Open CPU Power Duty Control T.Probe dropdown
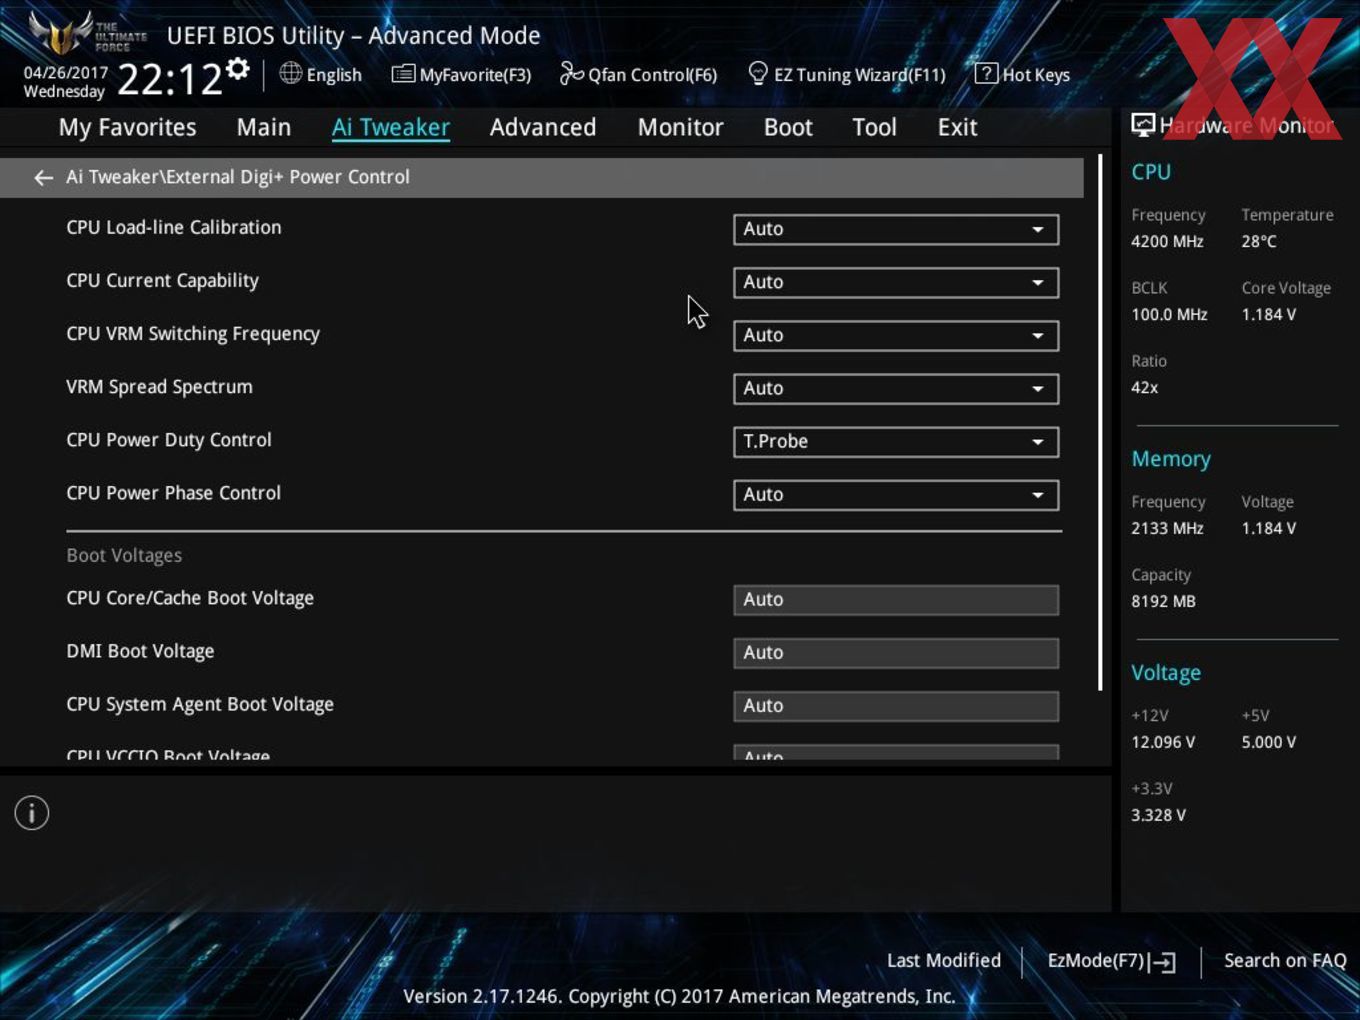Viewport: 1360px width, 1020px height. [x=896, y=441]
